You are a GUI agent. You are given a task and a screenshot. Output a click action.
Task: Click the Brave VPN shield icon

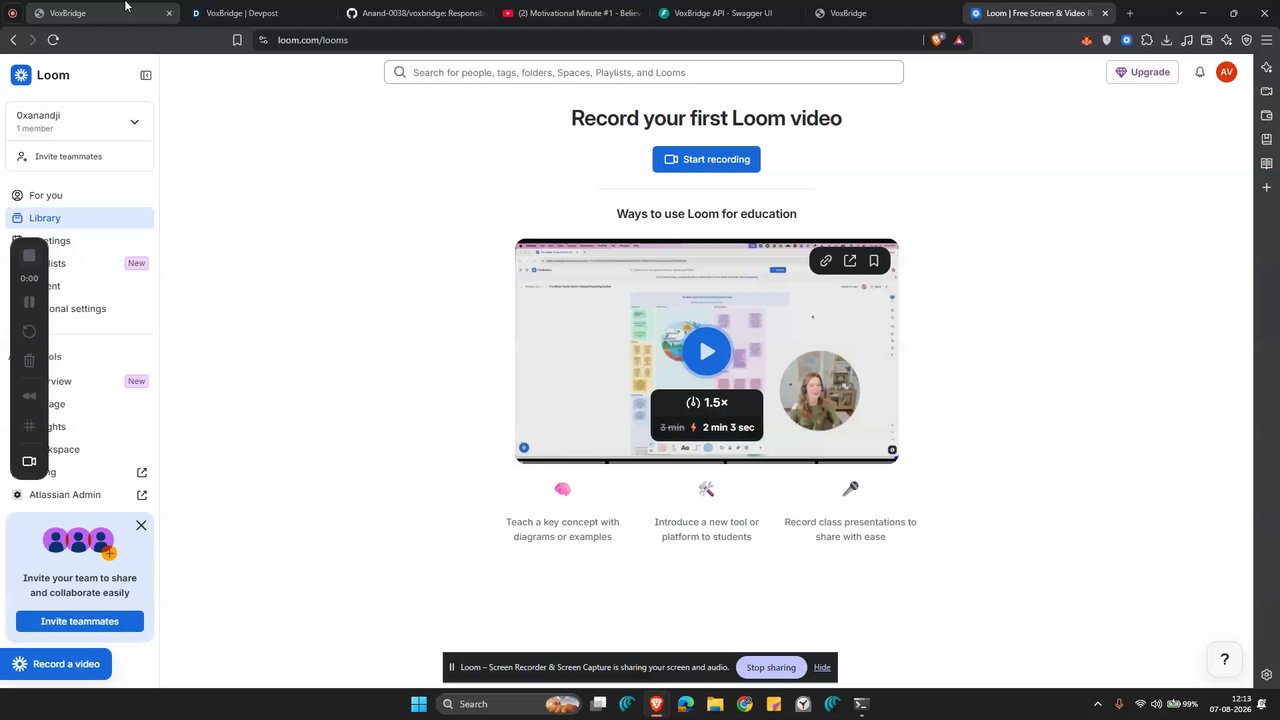(x=1247, y=40)
